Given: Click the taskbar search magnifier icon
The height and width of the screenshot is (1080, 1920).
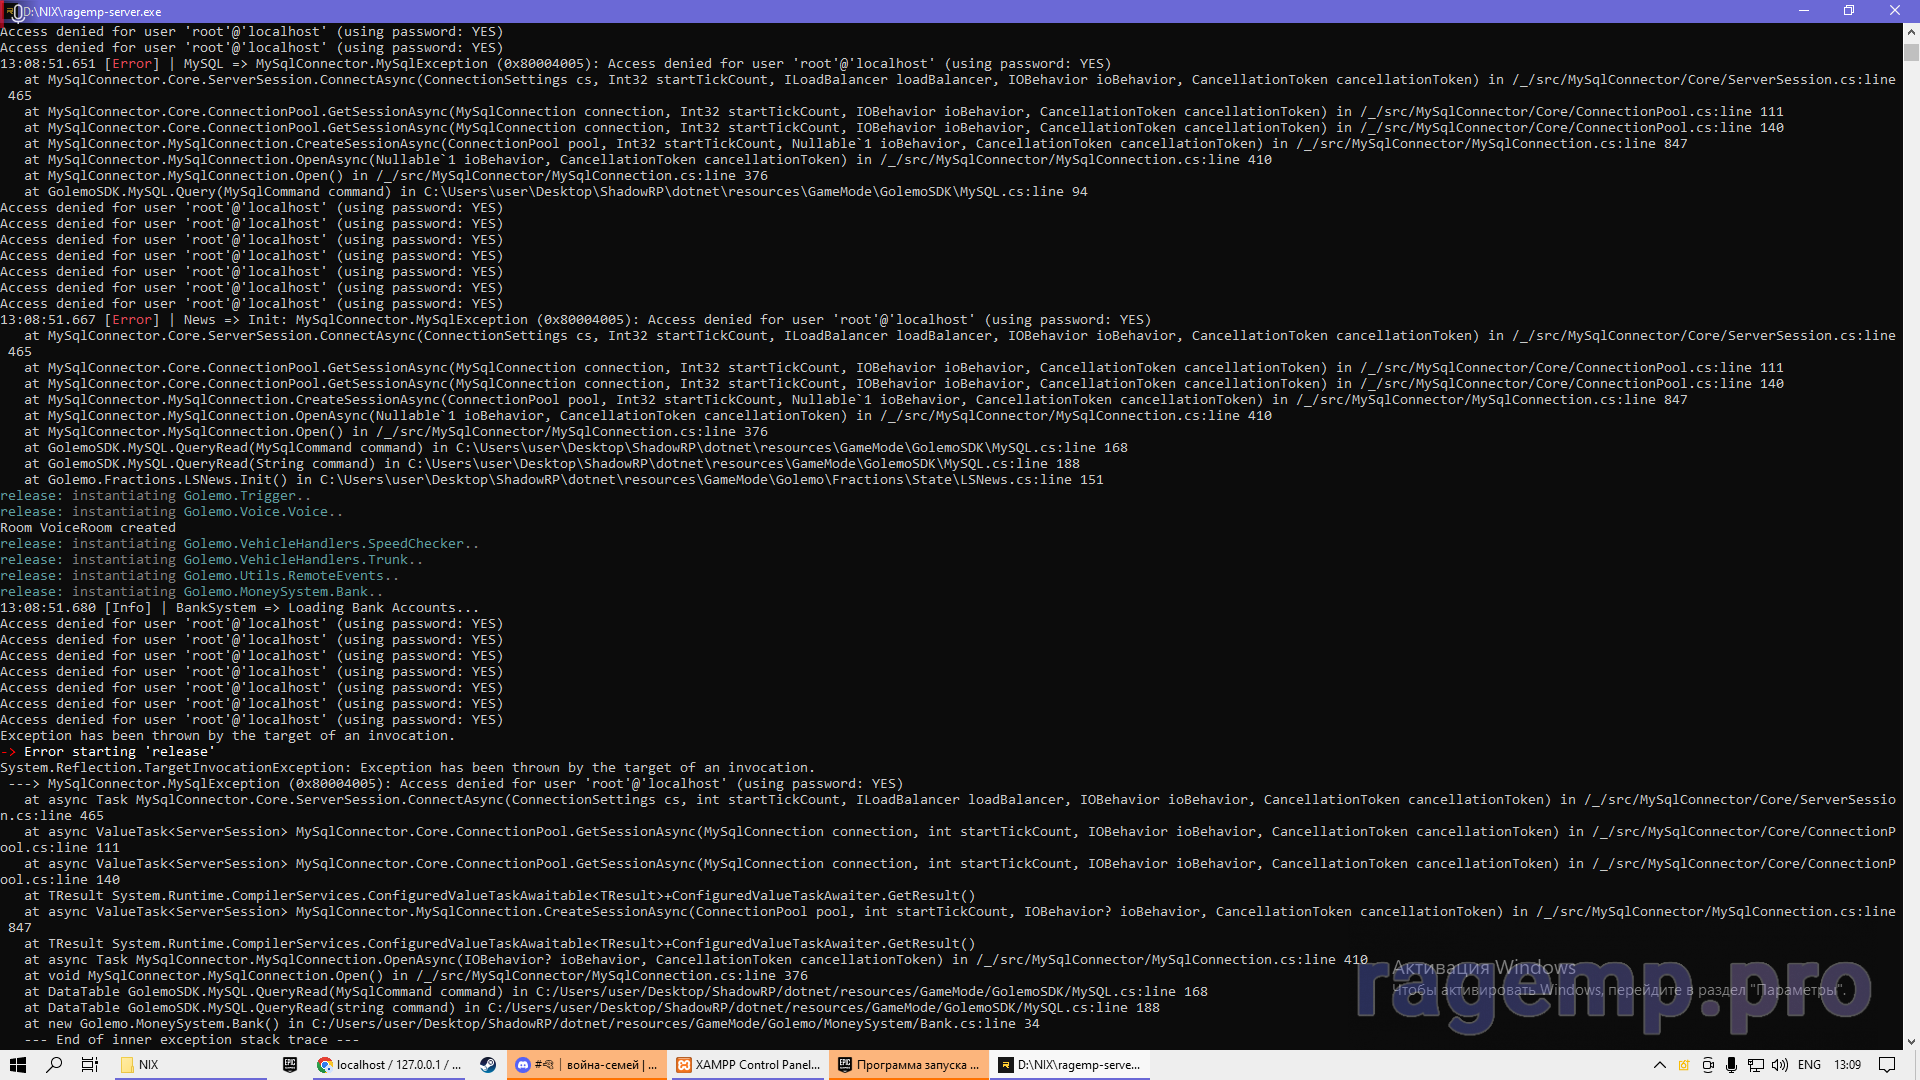Looking at the screenshot, I should [54, 1065].
